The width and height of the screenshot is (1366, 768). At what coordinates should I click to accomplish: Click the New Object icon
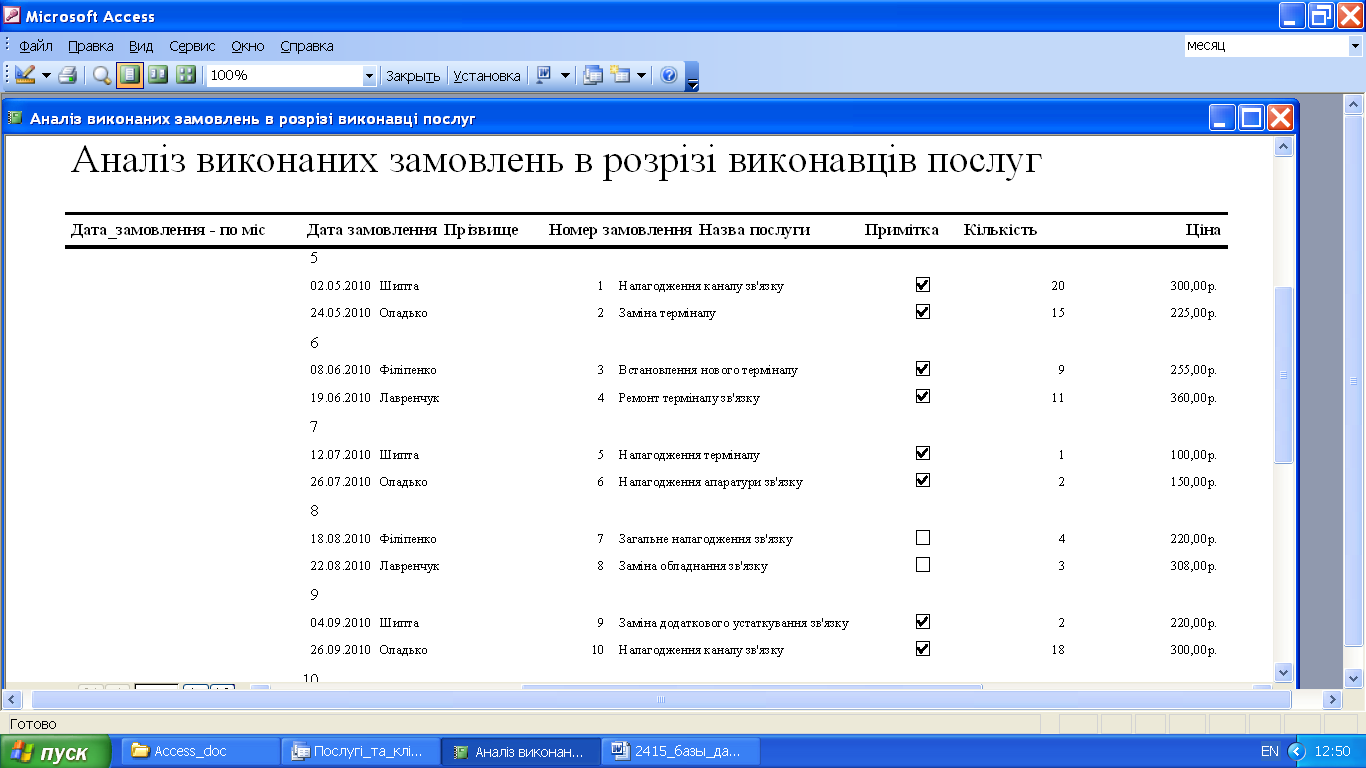621,75
